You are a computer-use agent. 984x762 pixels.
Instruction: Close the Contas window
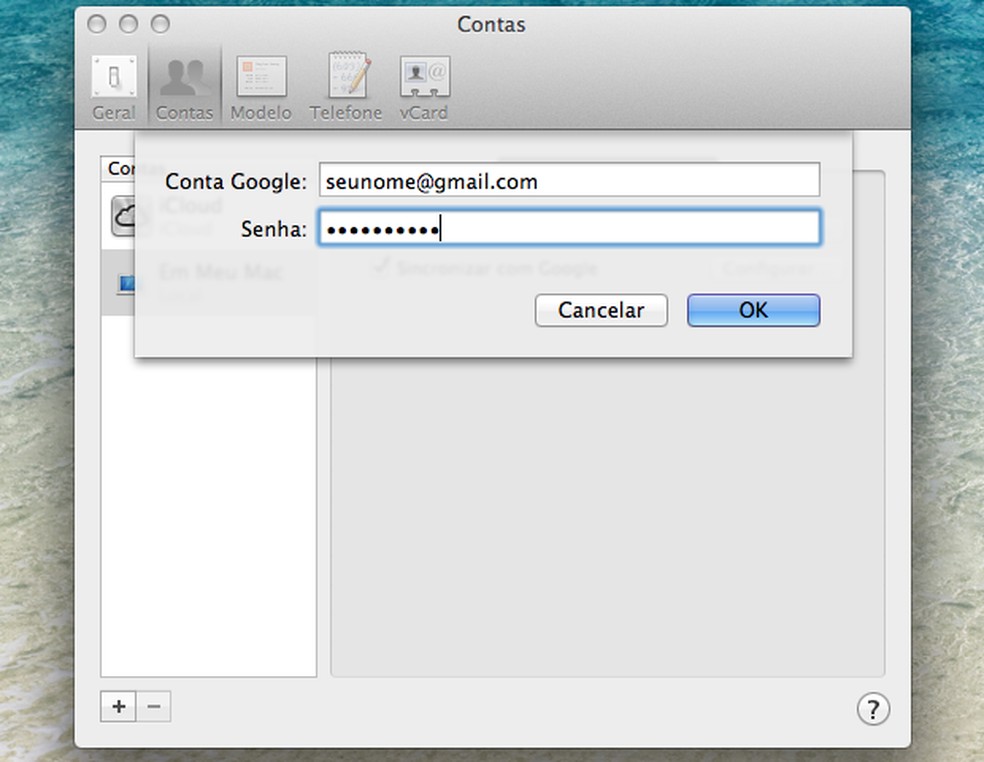point(97,24)
